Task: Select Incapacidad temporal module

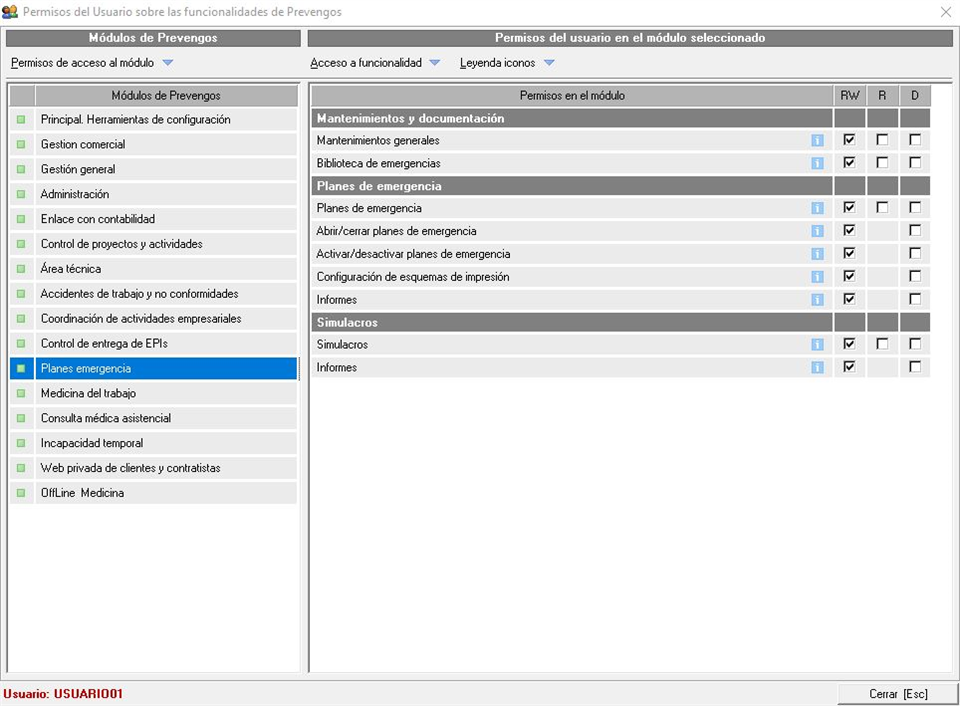Action: click(92, 443)
